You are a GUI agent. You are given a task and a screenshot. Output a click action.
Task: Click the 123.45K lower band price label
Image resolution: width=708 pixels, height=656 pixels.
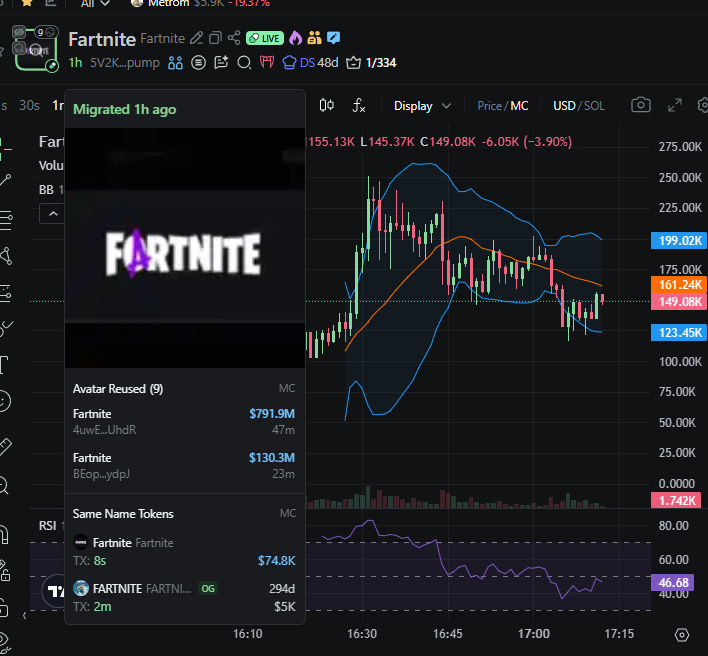pos(679,333)
